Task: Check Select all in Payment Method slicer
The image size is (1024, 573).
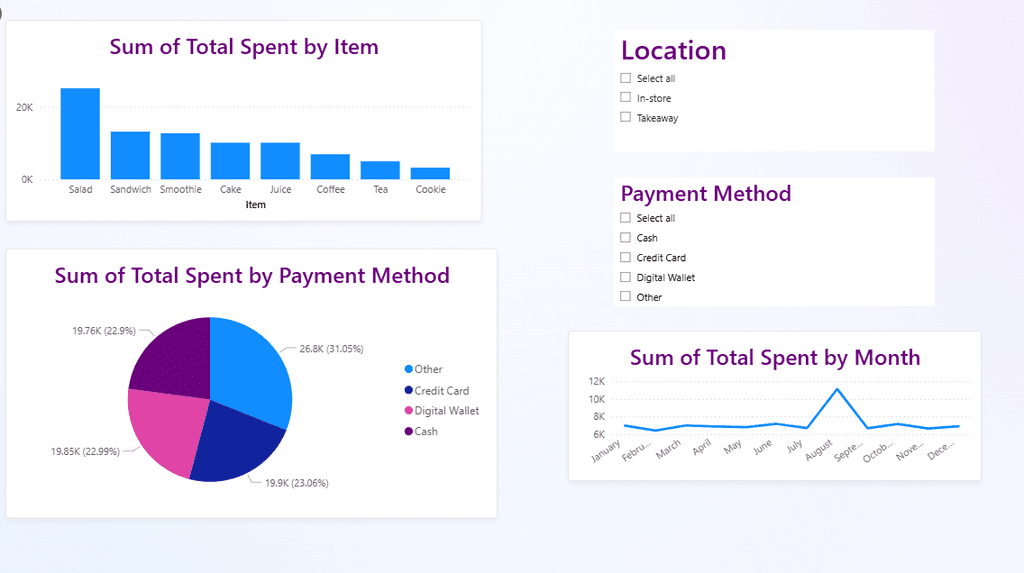Action: tap(626, 218)
